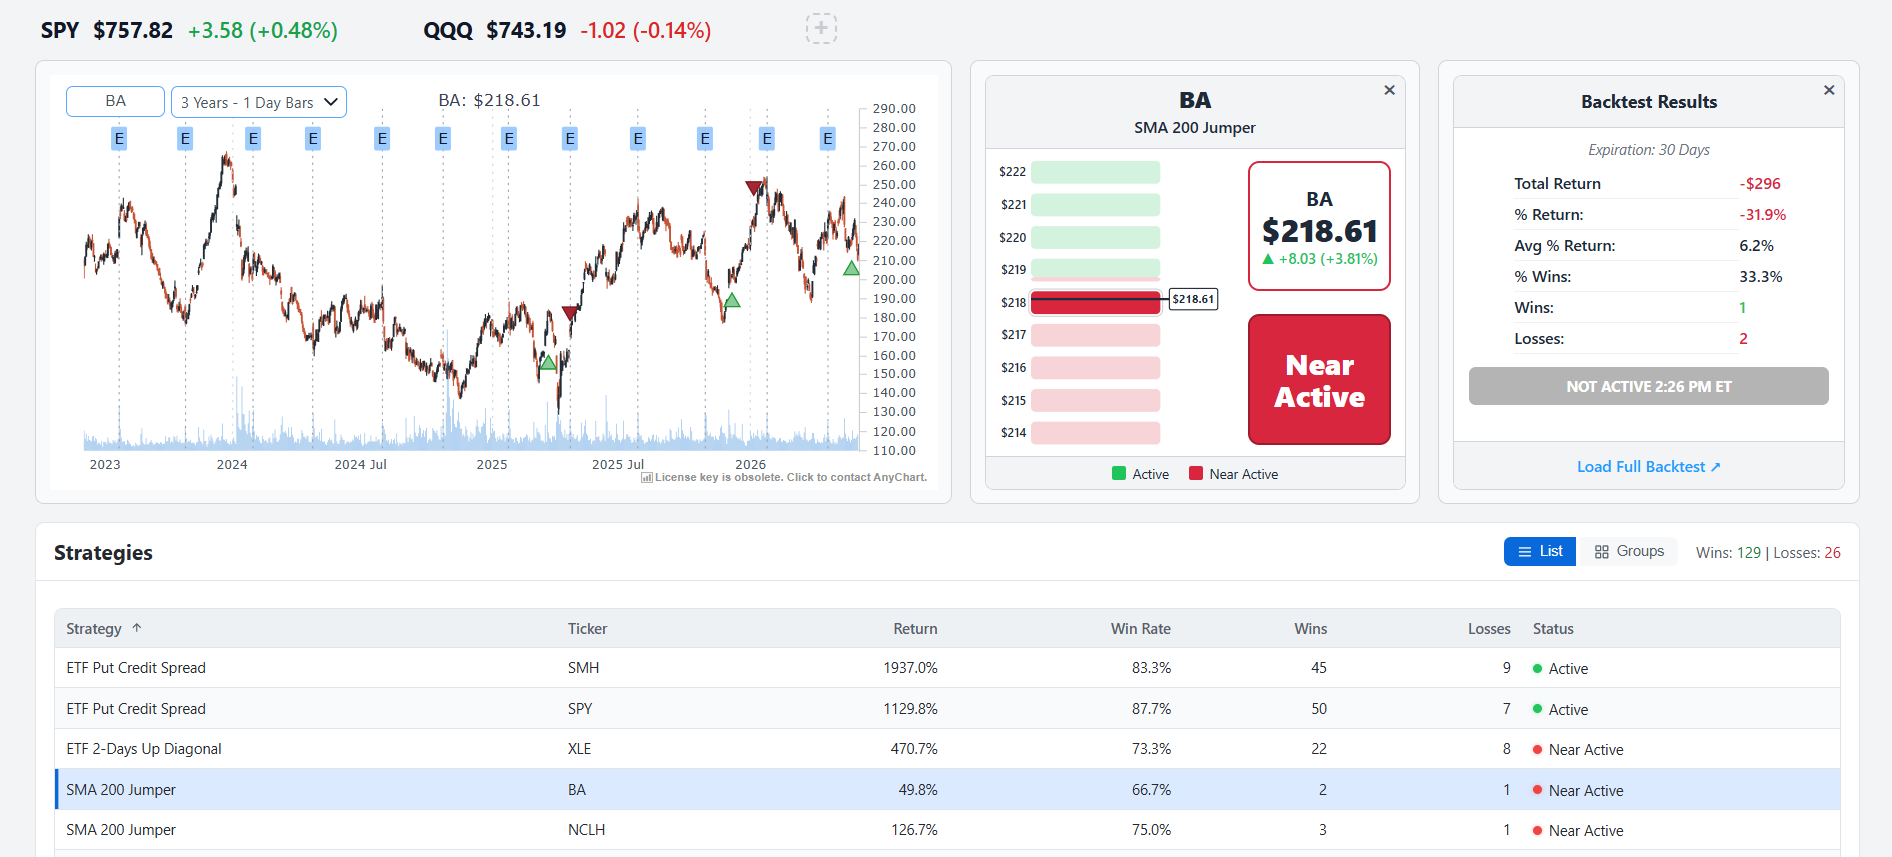Viewport: 1892px width, 857px height.
Task: Click the rightmost E earnings marker on chart
Action: click(x=827, y=139)
